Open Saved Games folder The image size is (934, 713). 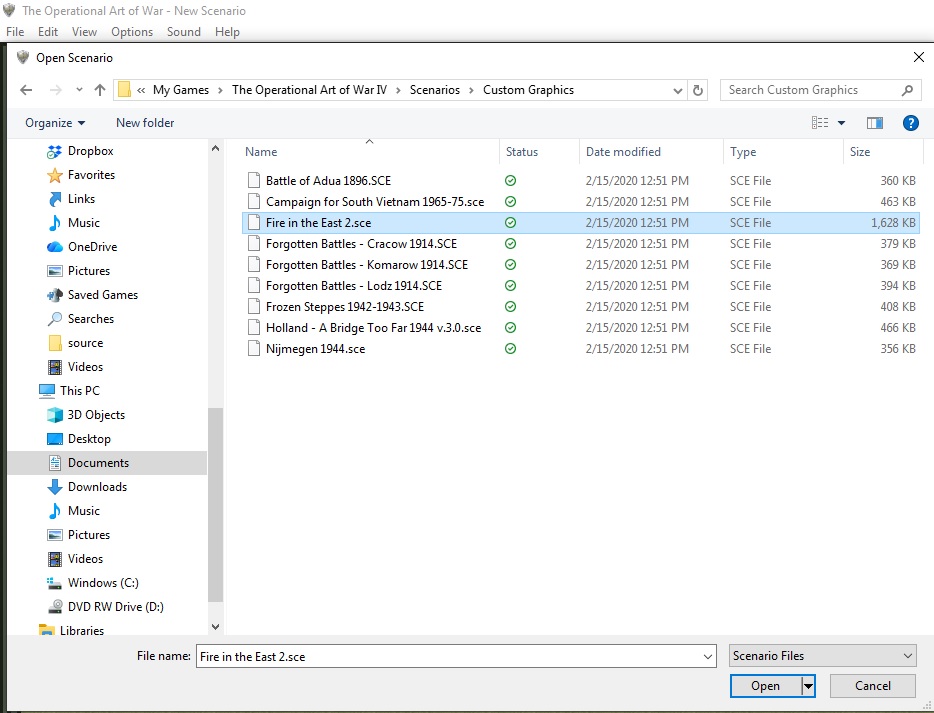102,294
